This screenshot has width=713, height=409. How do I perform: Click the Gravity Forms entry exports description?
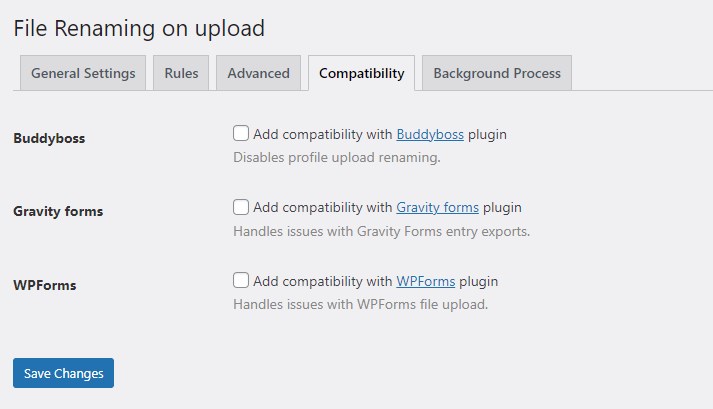tap(381, 231)
